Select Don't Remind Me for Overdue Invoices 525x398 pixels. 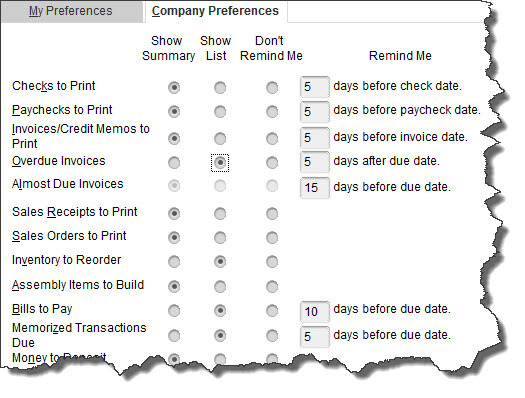[272, 163]
